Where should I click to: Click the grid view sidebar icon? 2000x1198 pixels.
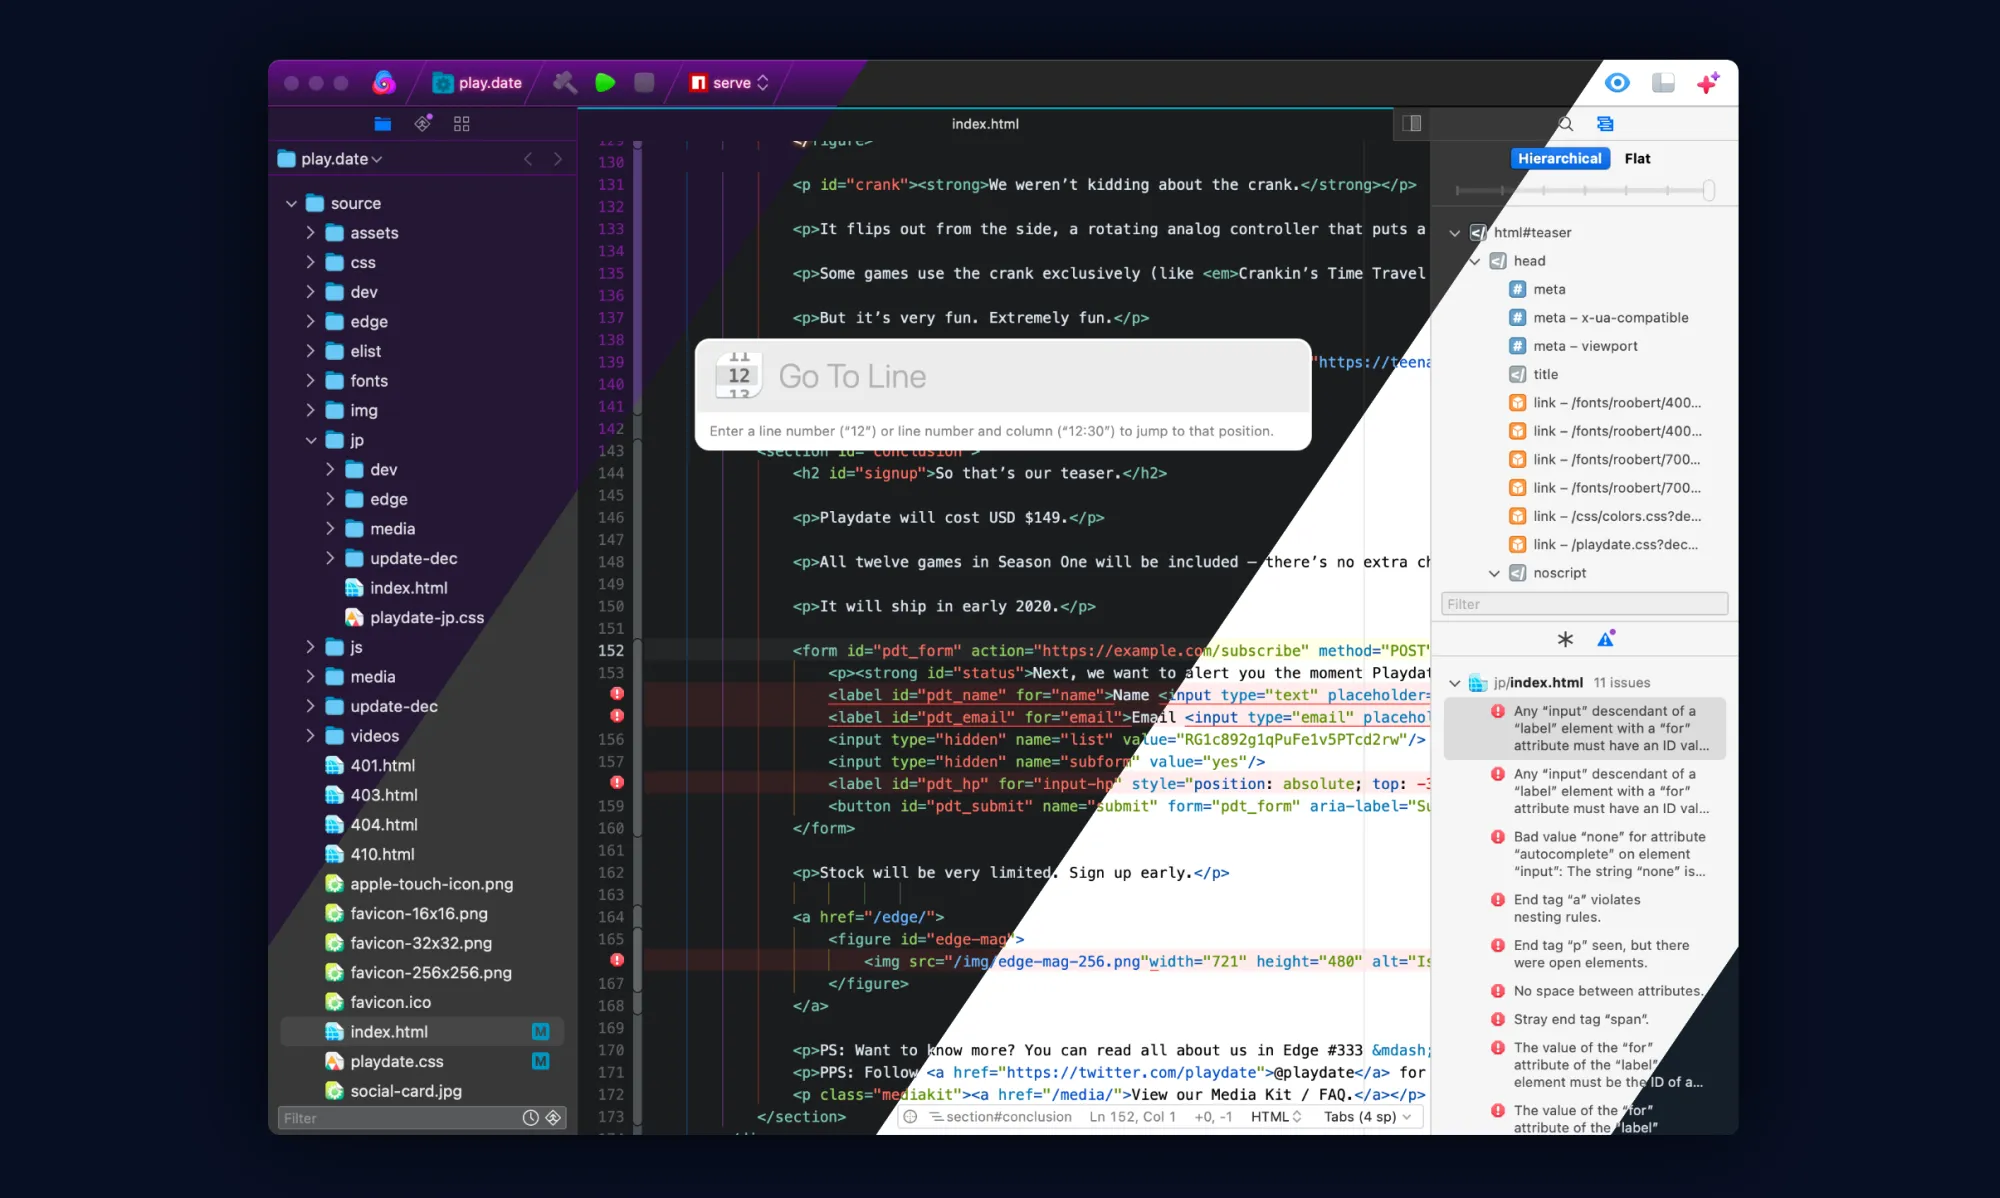click(461, 124)
